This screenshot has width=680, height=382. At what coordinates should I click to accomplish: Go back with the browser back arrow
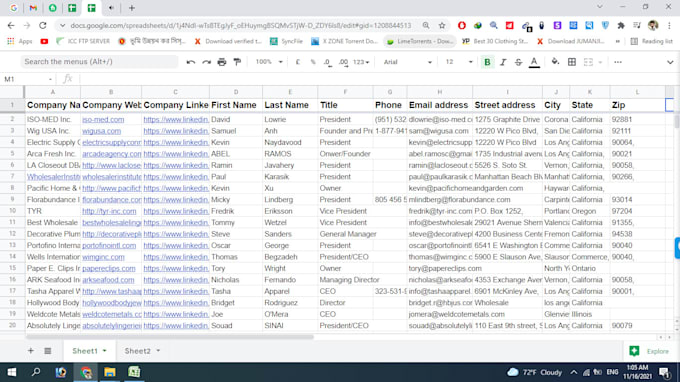pyautogui.click(x=11, y=26)
